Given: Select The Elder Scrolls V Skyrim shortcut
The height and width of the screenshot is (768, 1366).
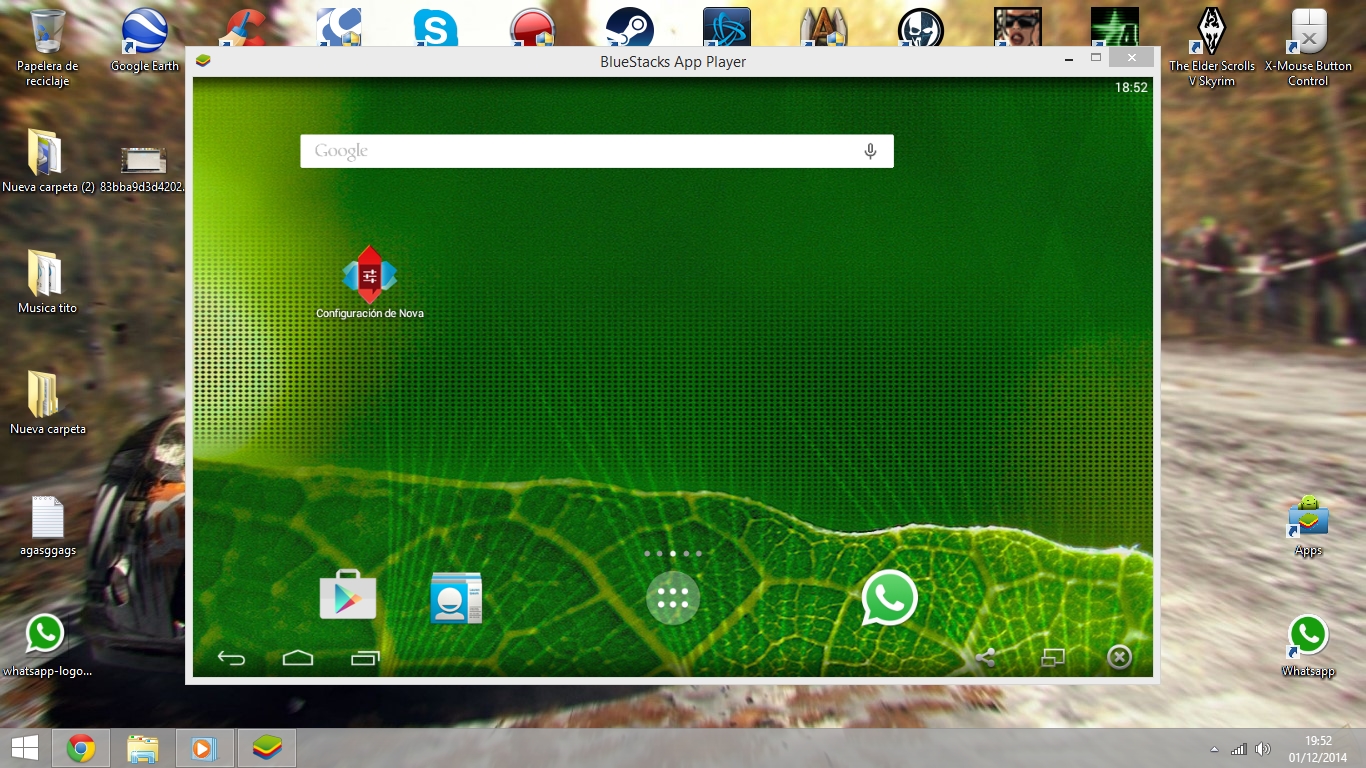Looking at the screenshot, I should coord(1212,48).
